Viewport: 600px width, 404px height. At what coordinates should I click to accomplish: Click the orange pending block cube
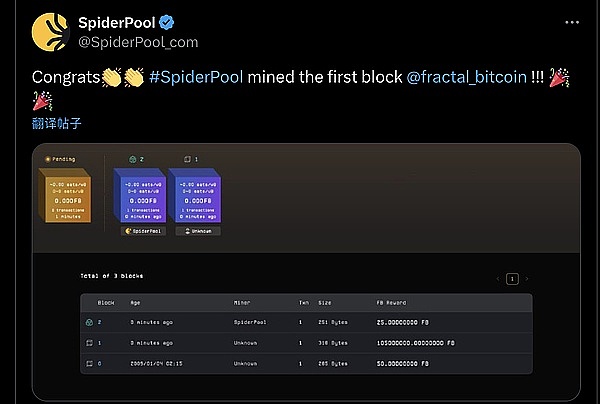(65, 196)
